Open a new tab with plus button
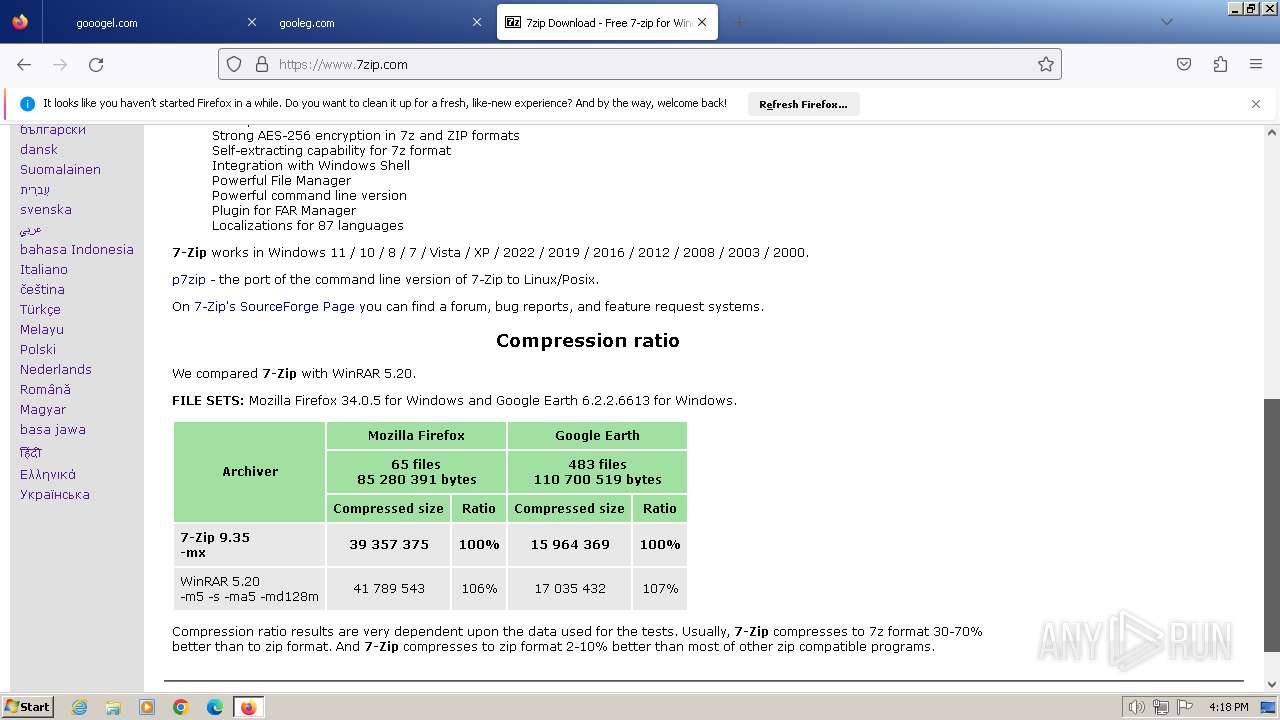The height and width of the screenshot is (720, 1280). 740,22
